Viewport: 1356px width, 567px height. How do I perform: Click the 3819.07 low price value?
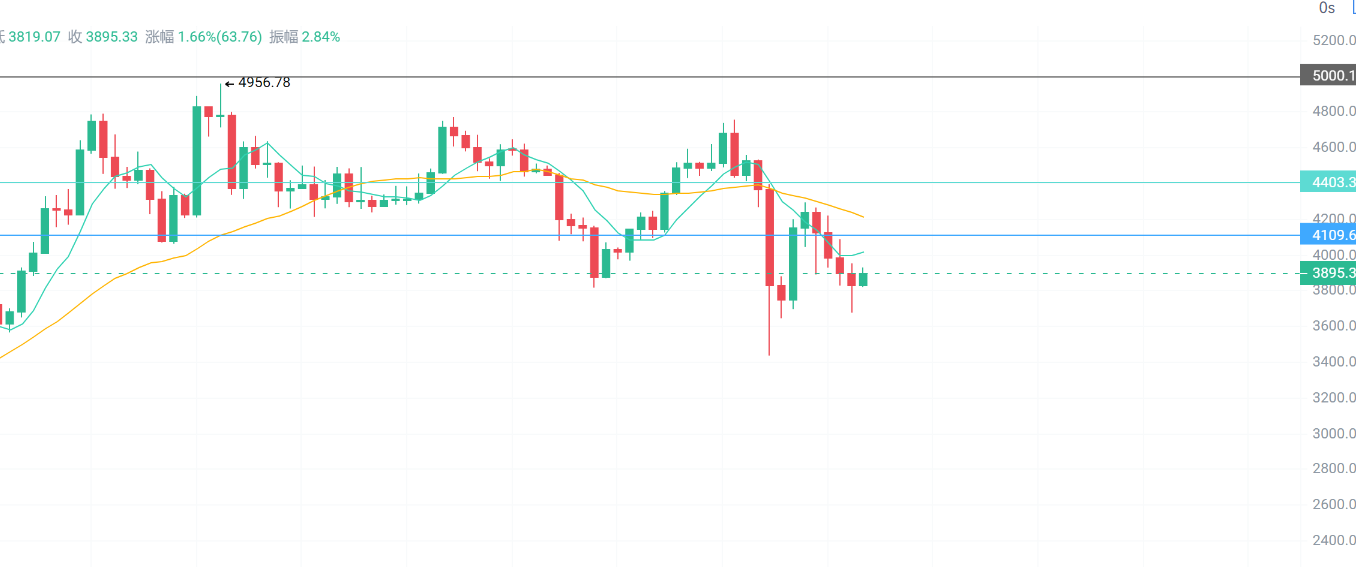35,36
